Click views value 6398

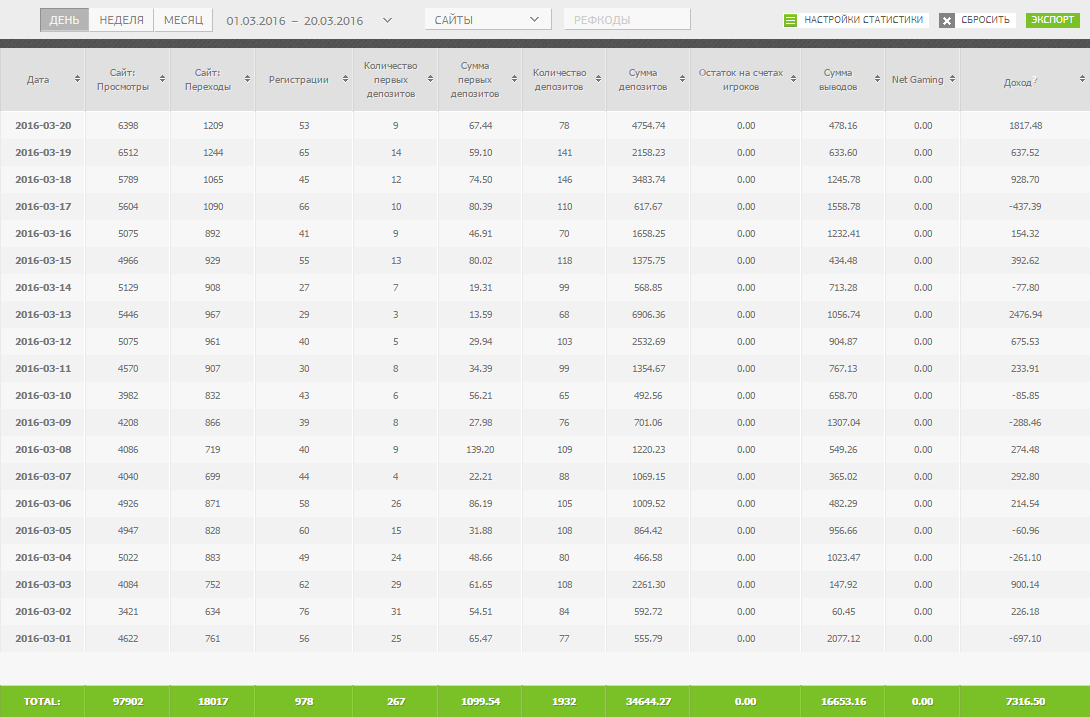128,125
